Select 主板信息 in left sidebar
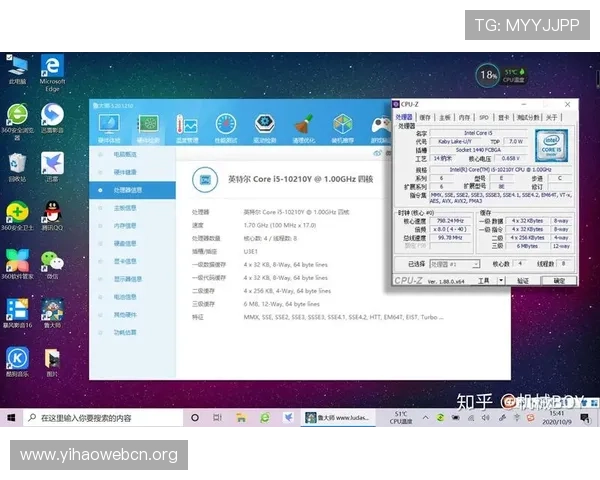The image size is (600, 480). (x=127, y=207)
